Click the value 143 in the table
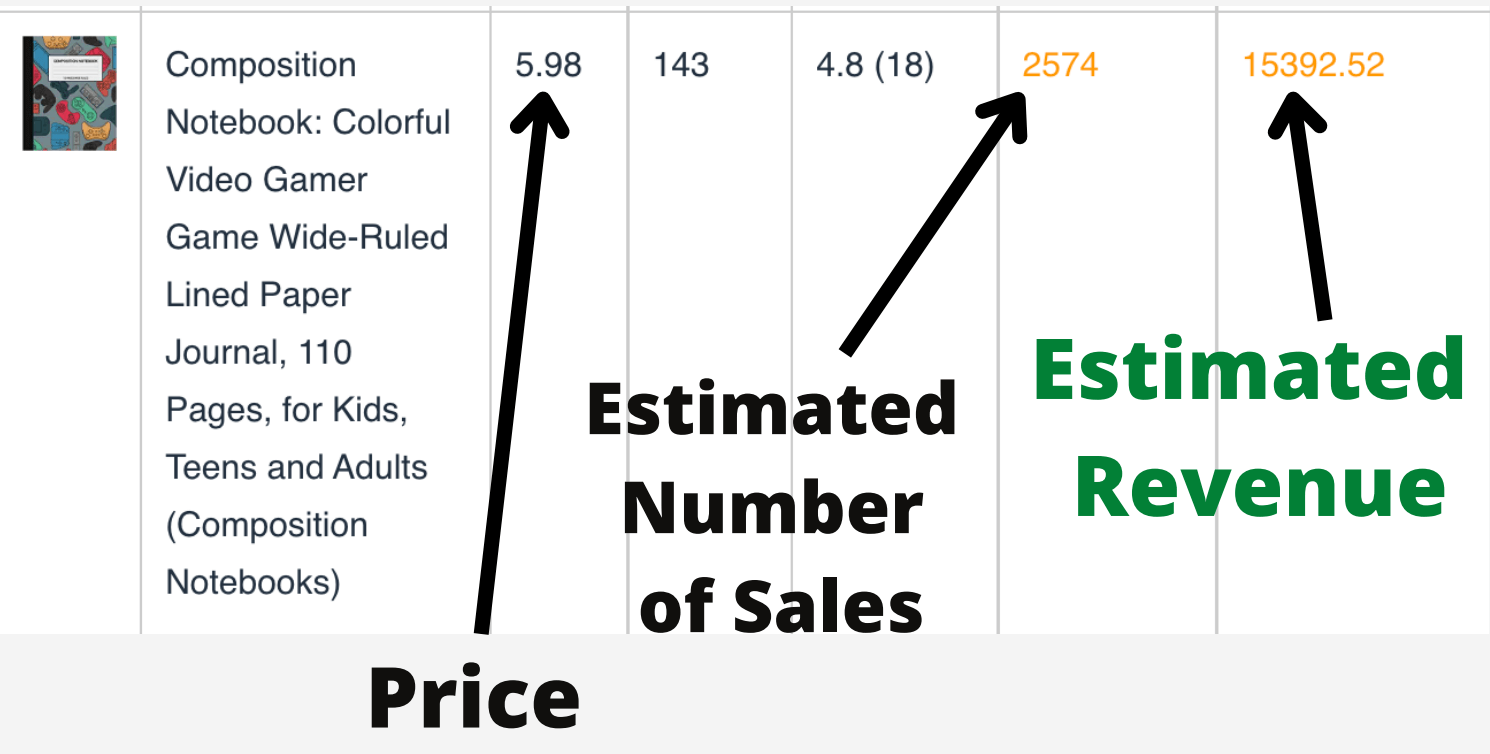The image size is (1490, 754). click(x=681, y=65)
